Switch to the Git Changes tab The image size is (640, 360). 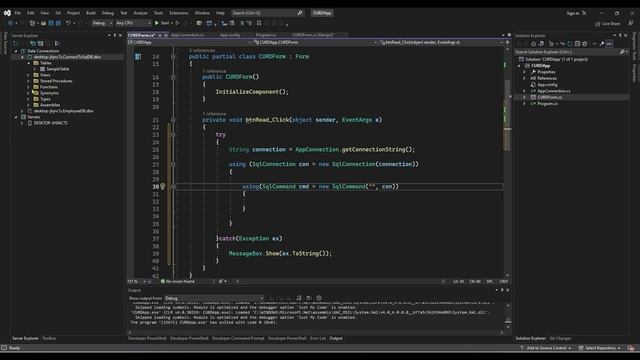tap(560, 338)
